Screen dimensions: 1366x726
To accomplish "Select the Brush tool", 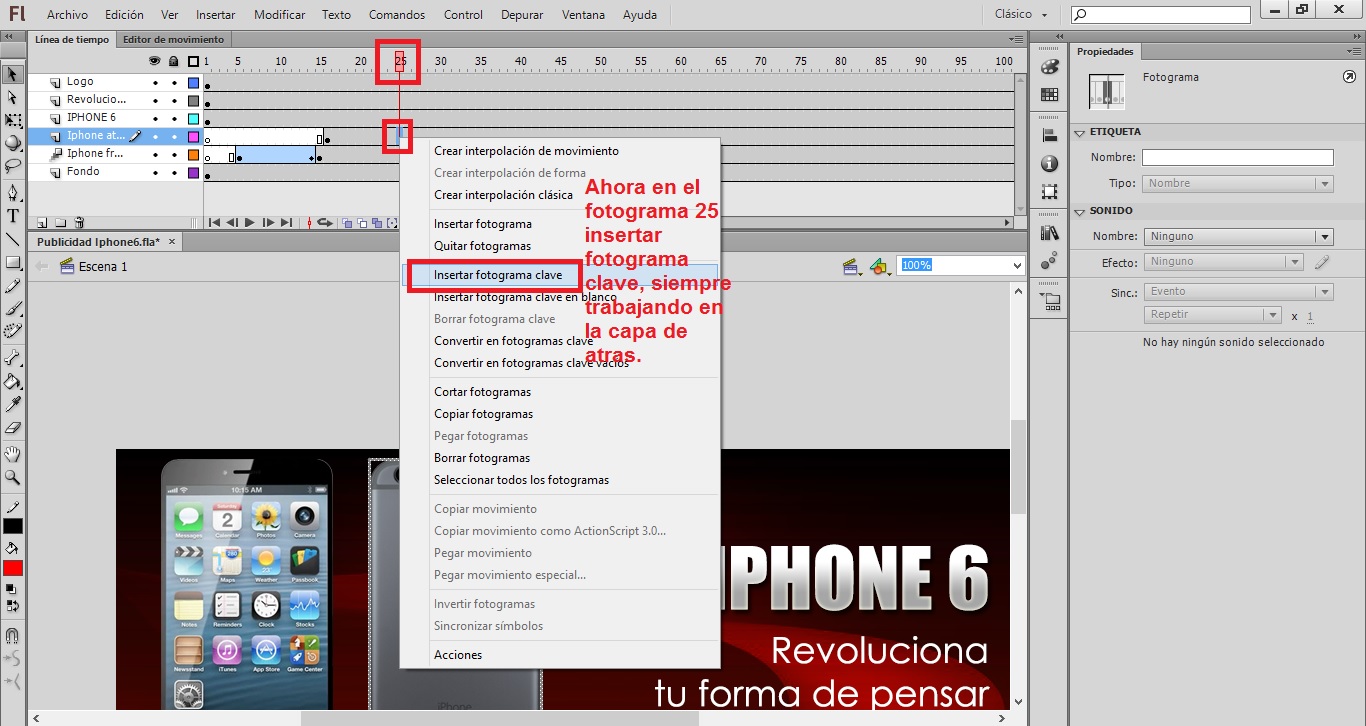I will tap(13, 309).
